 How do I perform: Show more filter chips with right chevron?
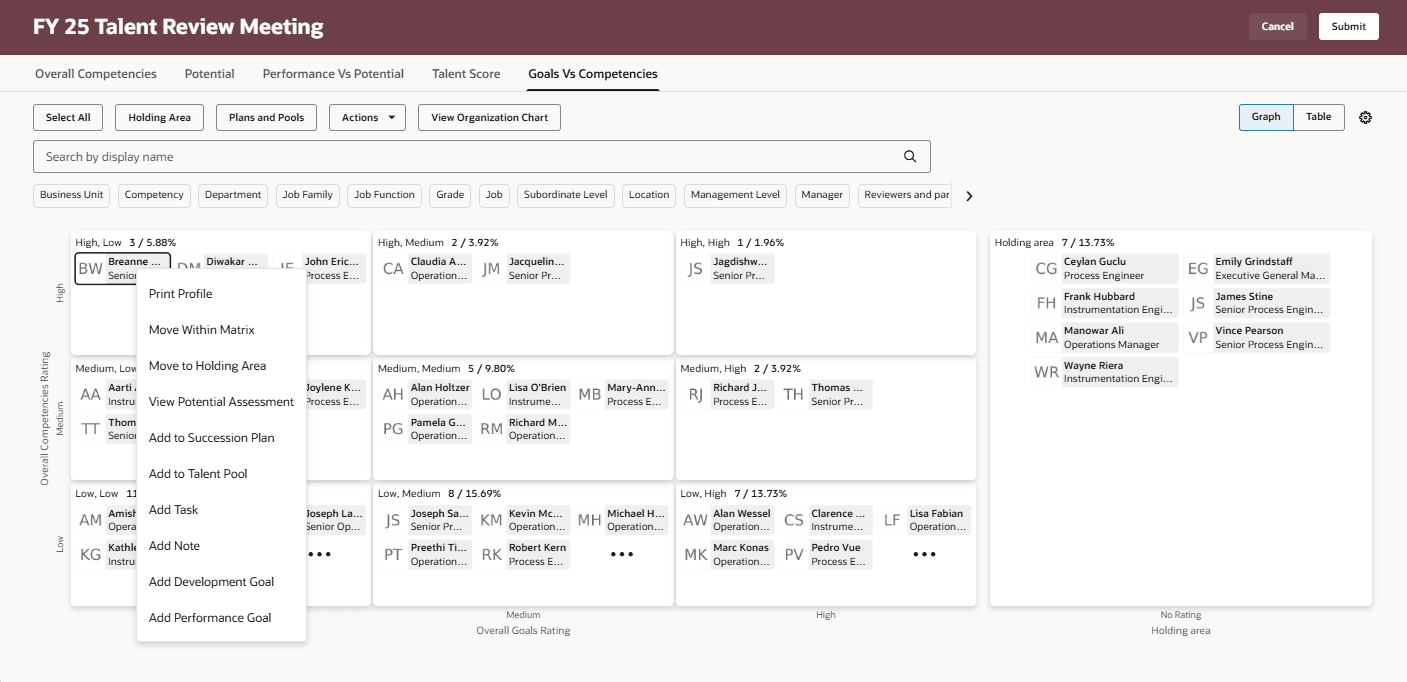pyautogui.click(x=969, y=196)
